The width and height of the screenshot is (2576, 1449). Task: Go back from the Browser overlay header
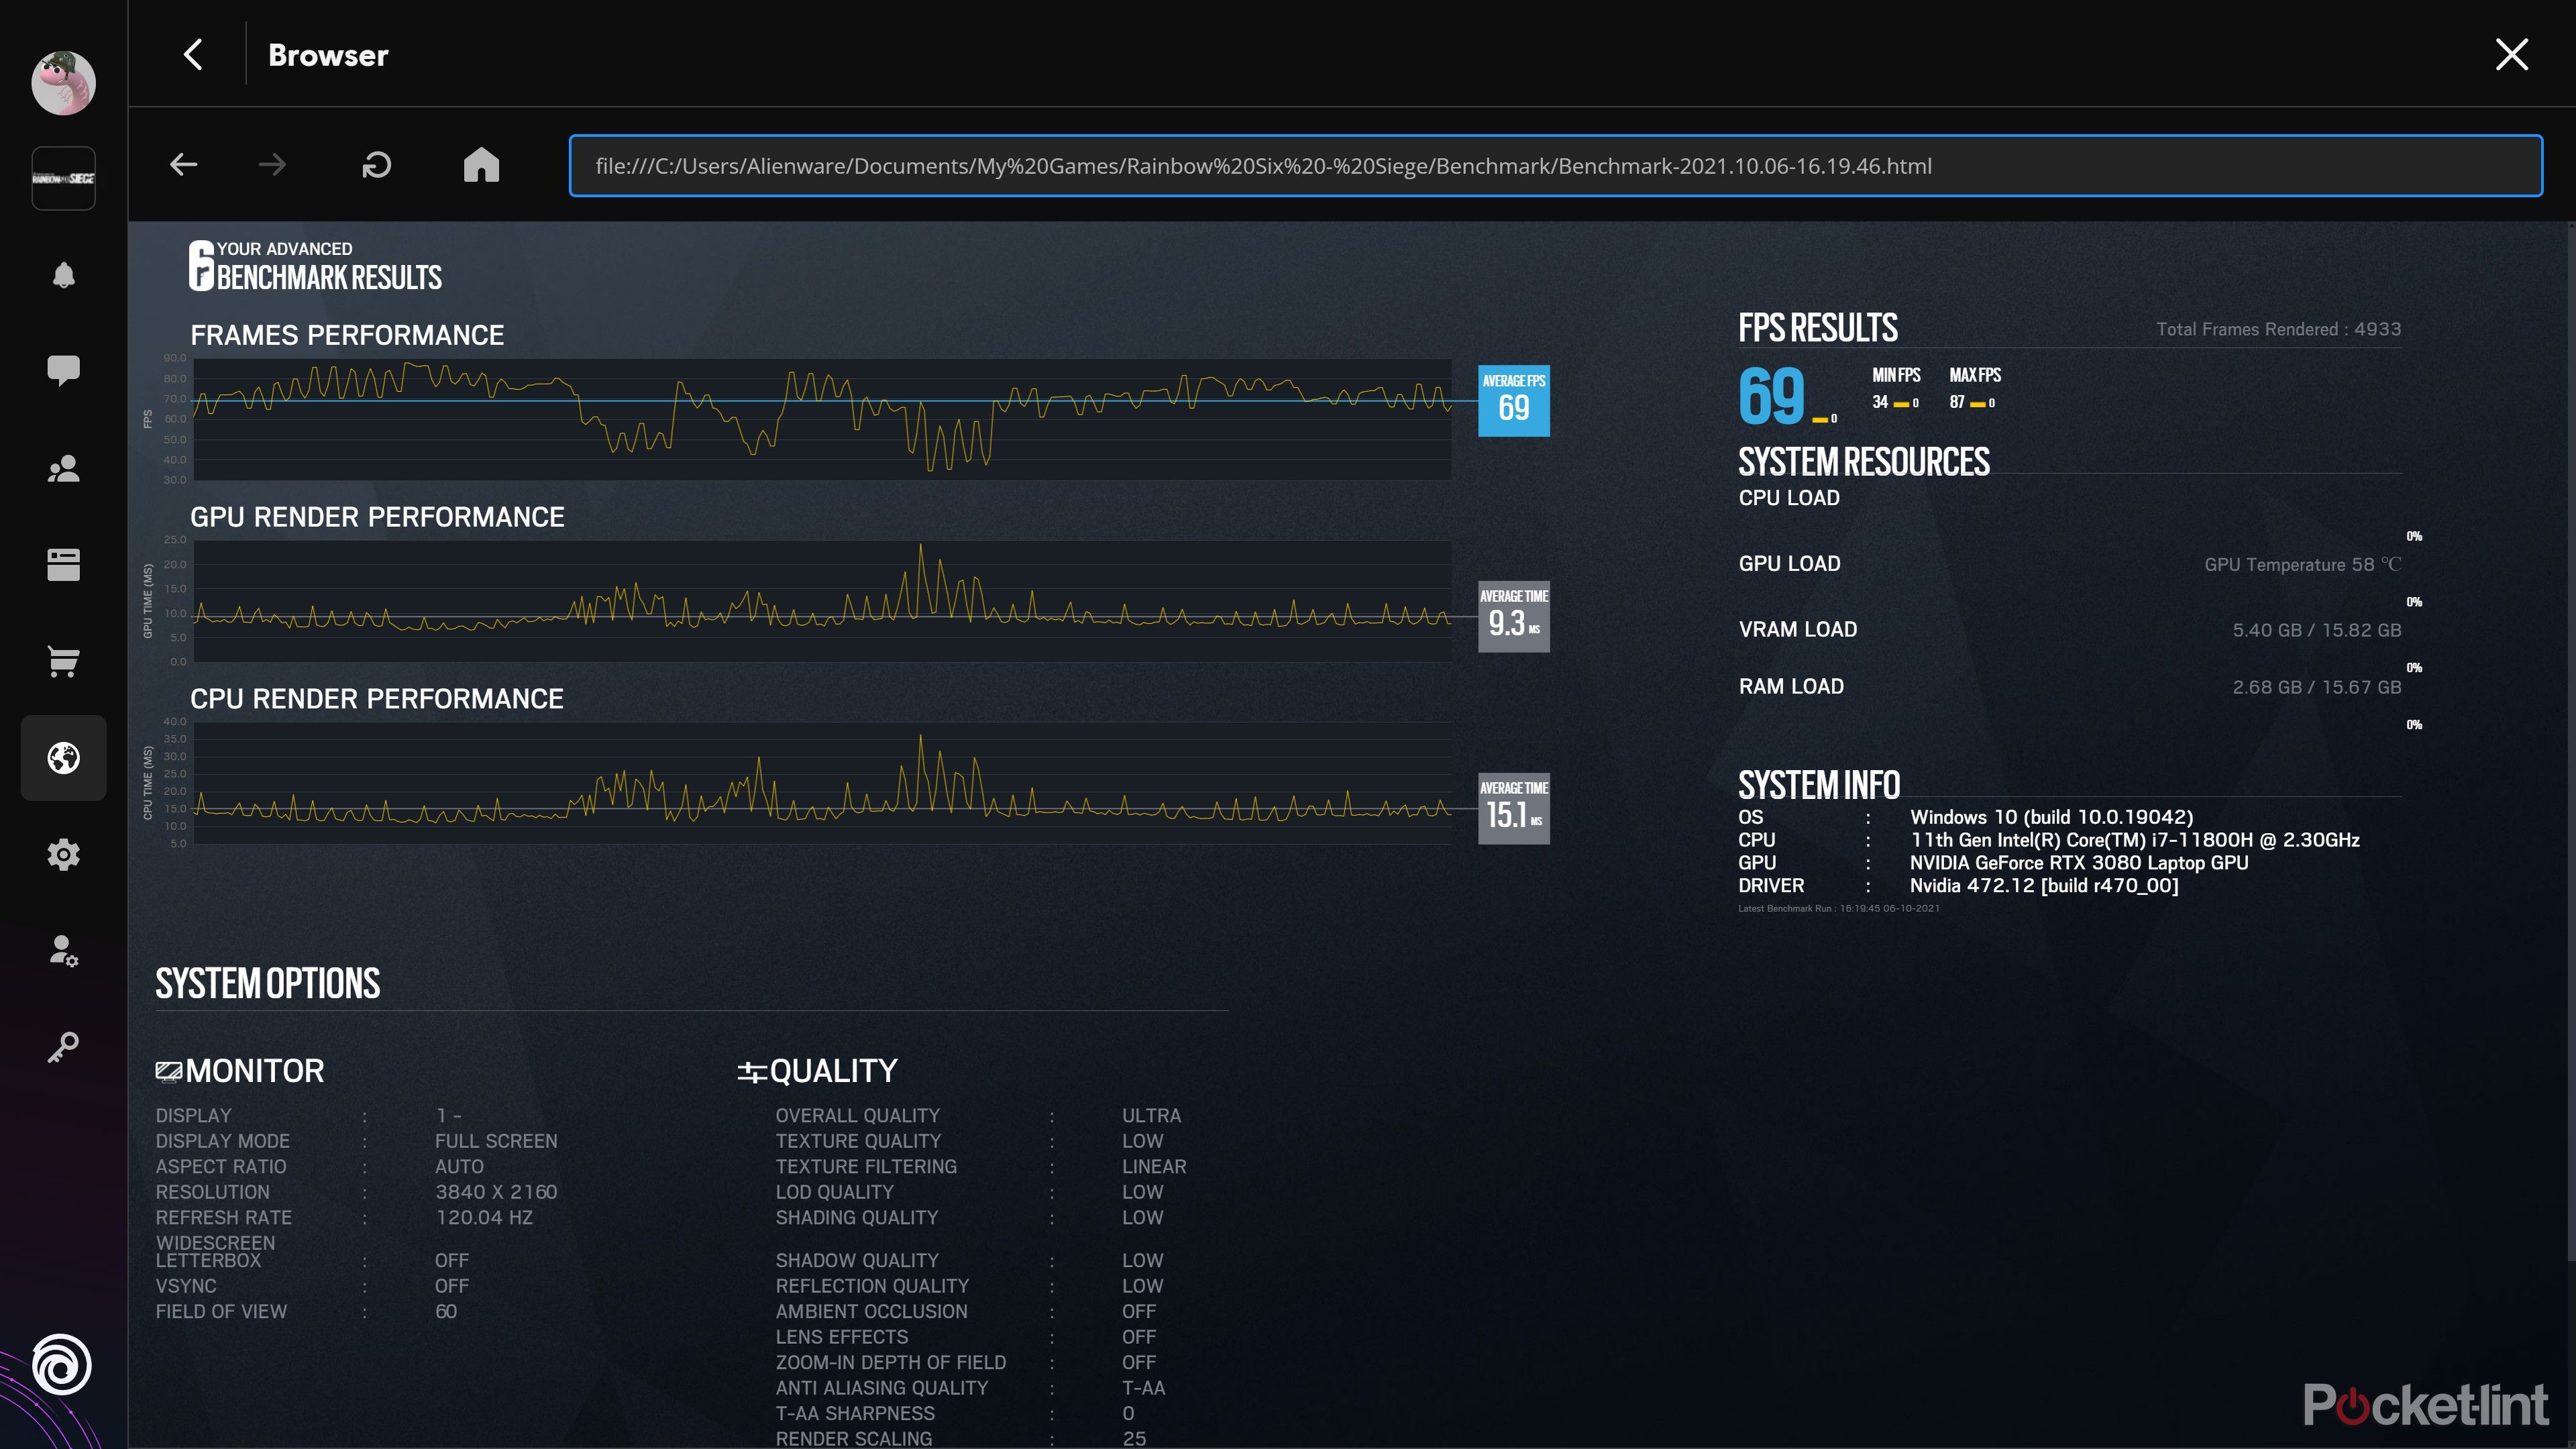click(194, 55)
